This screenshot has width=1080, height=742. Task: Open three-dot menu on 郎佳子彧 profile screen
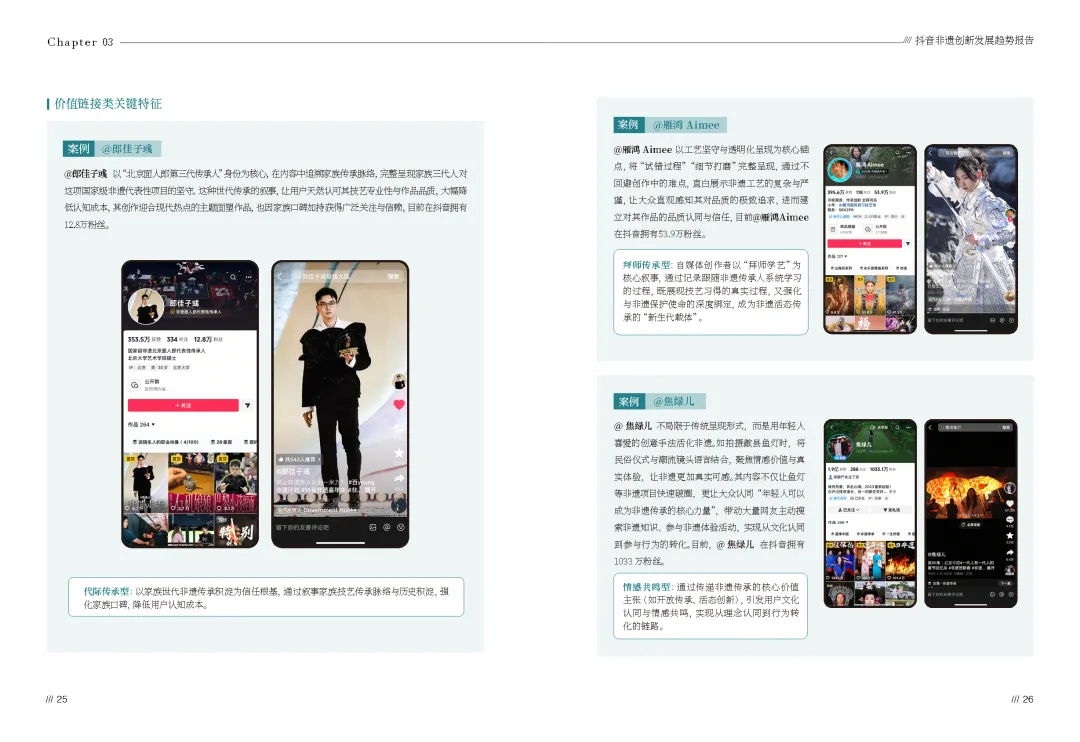point(249,277)
